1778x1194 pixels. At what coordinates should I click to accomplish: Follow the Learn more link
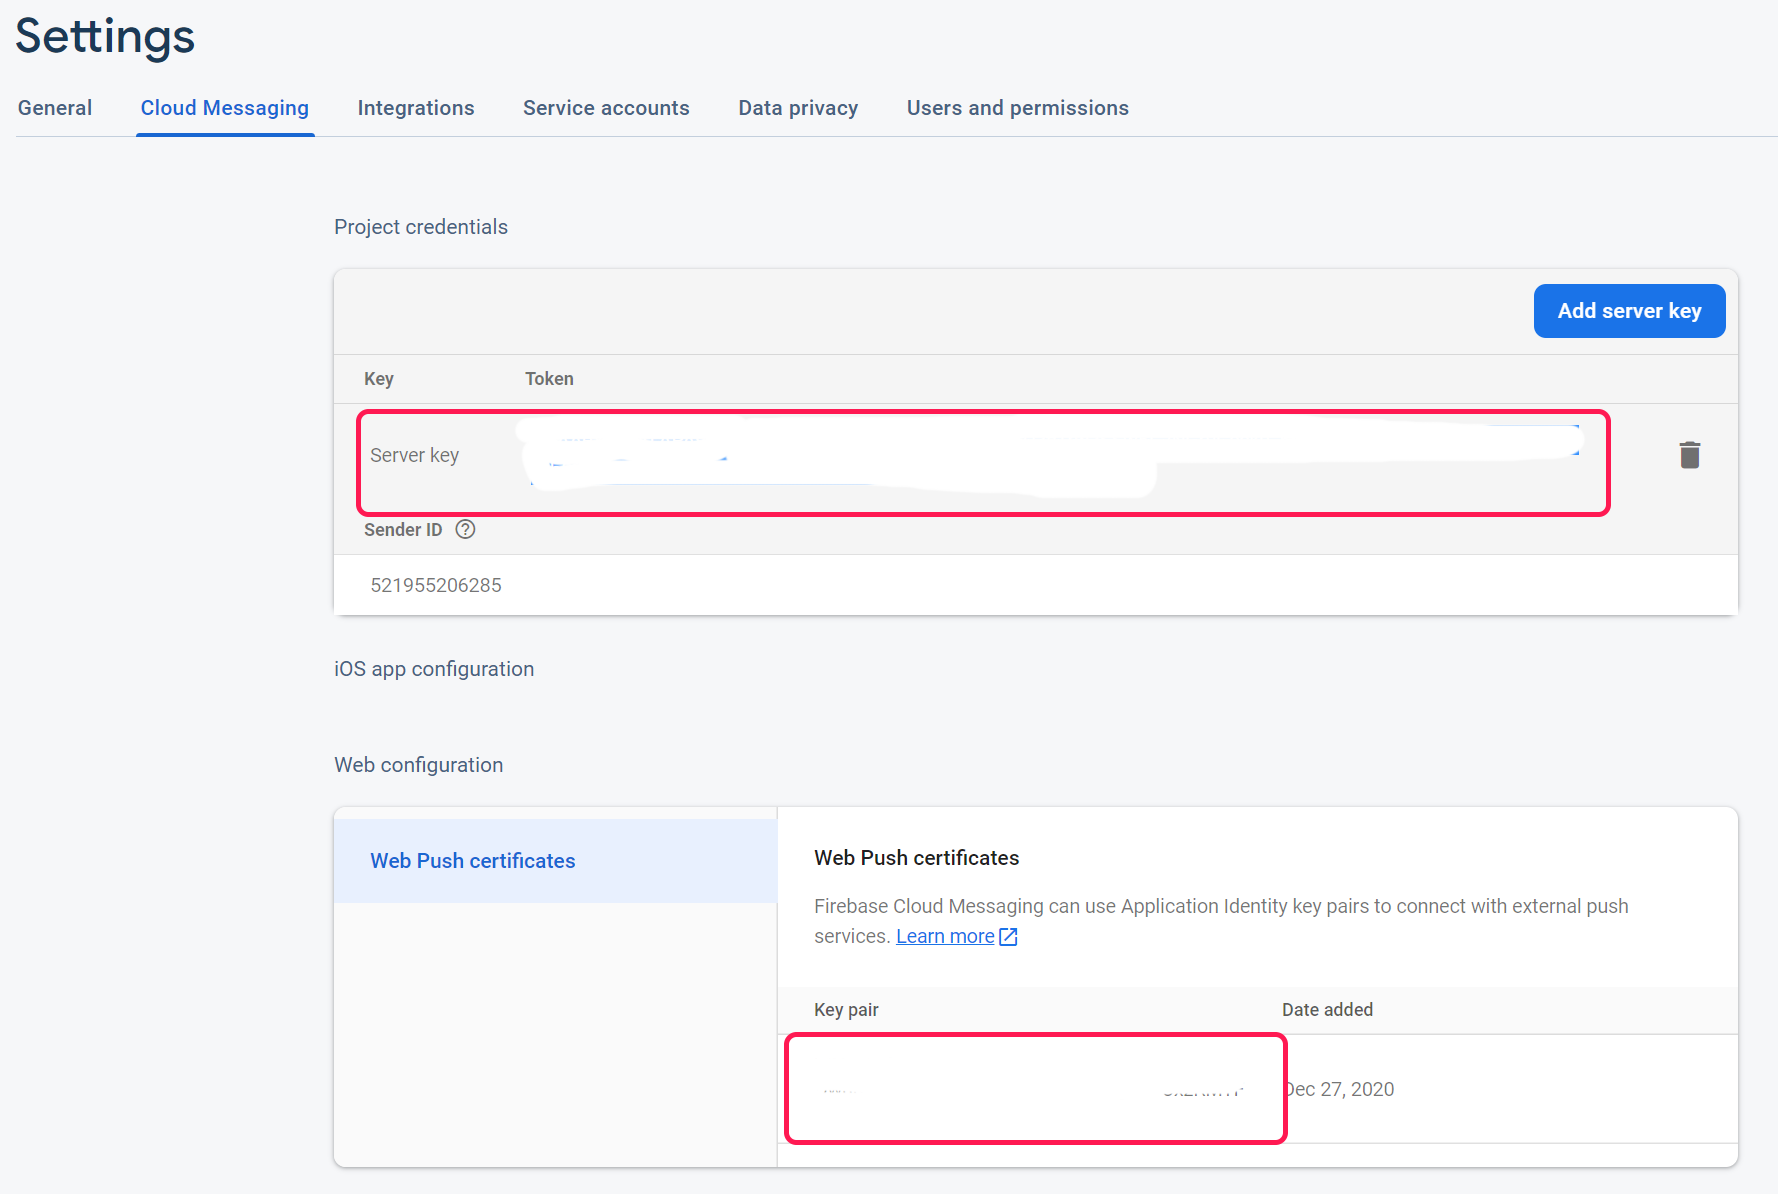(x=945, y=937)
